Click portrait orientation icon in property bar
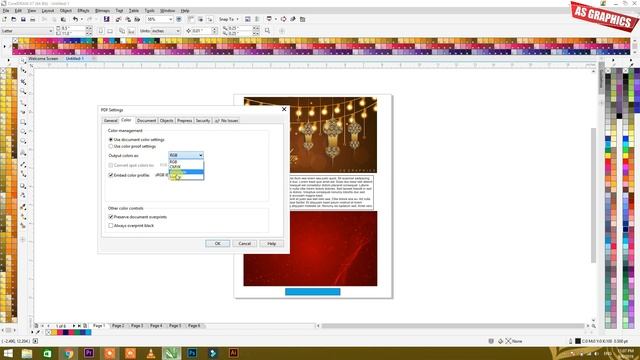 tap(101, 31)
